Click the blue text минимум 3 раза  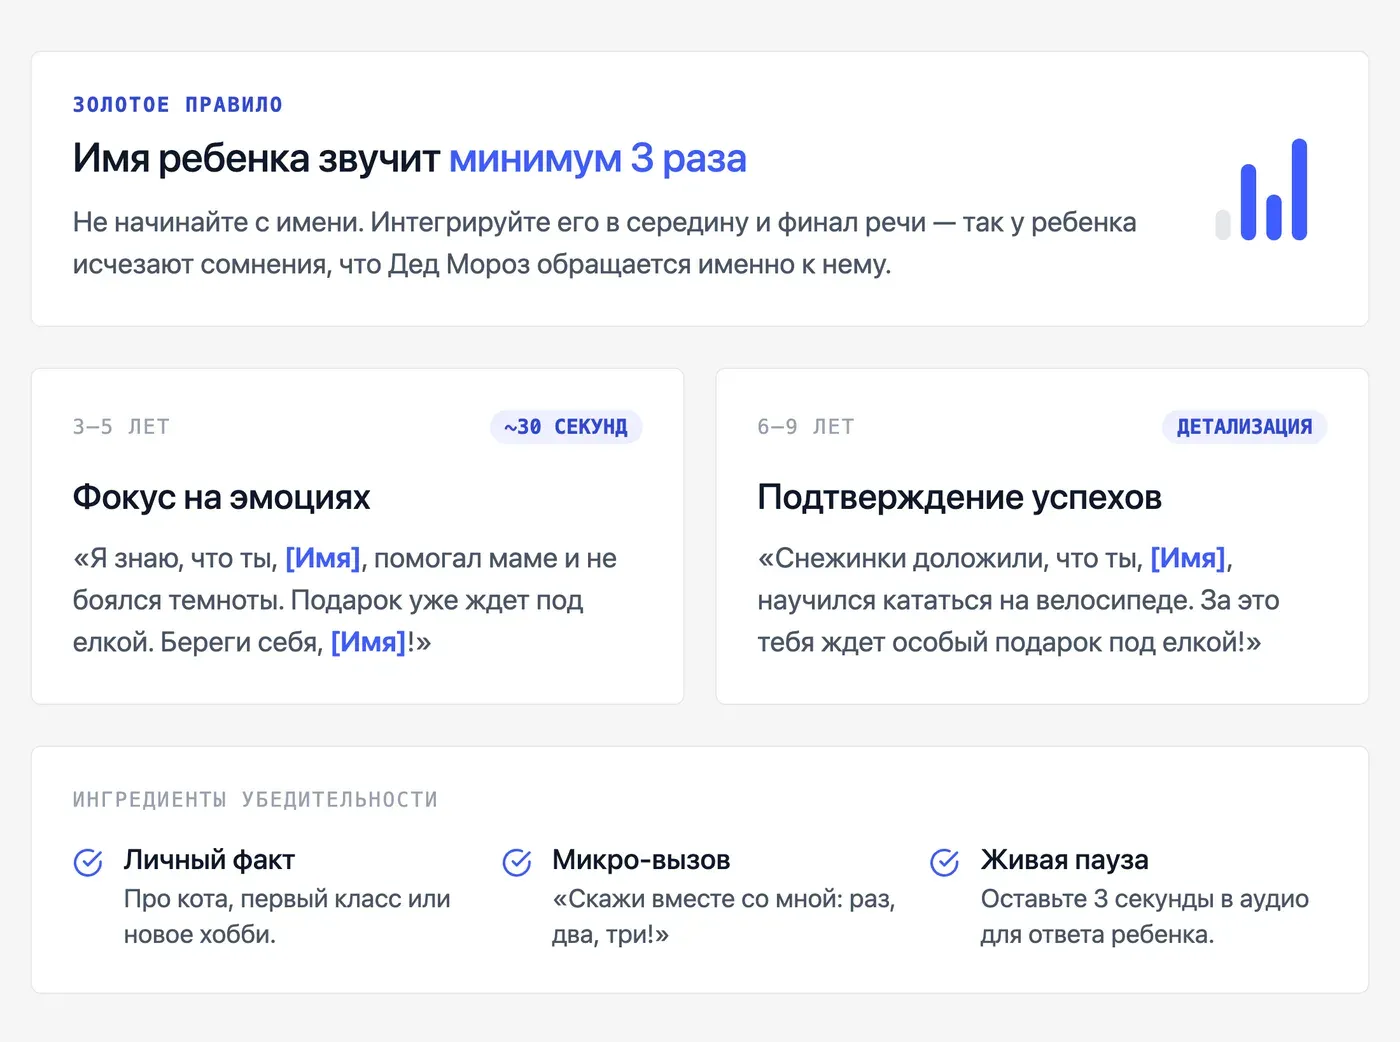[x=598, y=159]
